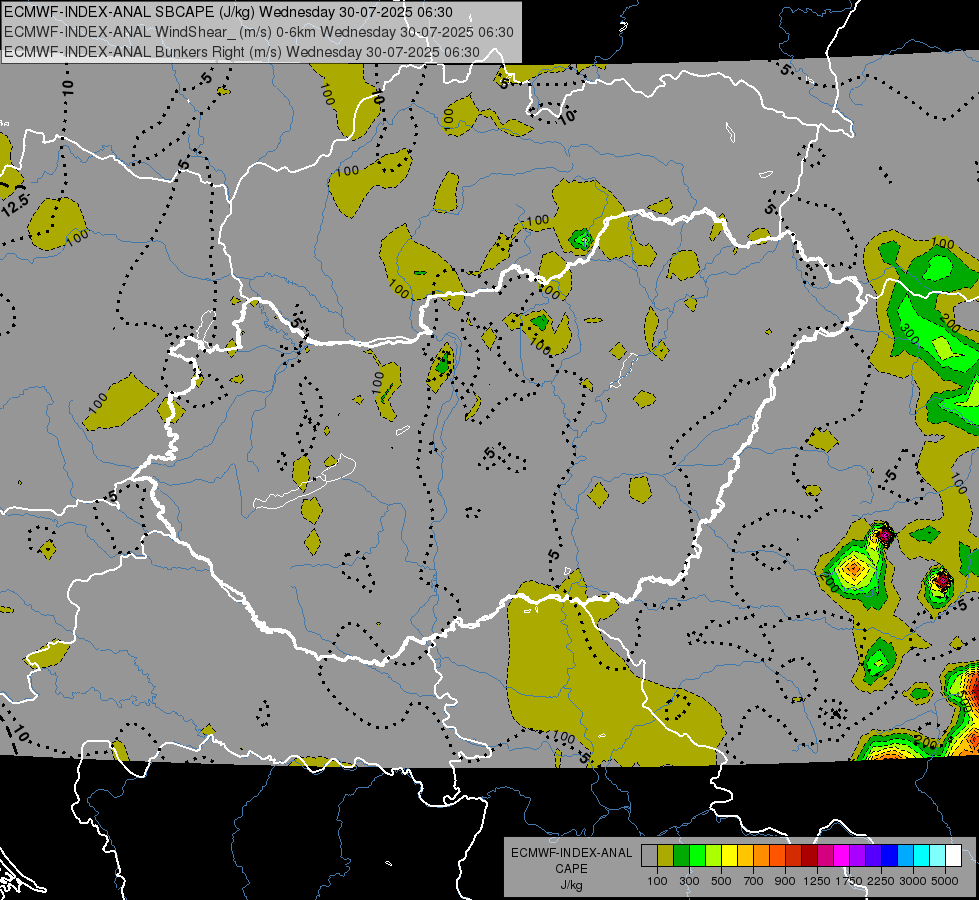Screen dimensions: 979x900
Task: Click the 900 tick label in legend
Action: (785, 881)
